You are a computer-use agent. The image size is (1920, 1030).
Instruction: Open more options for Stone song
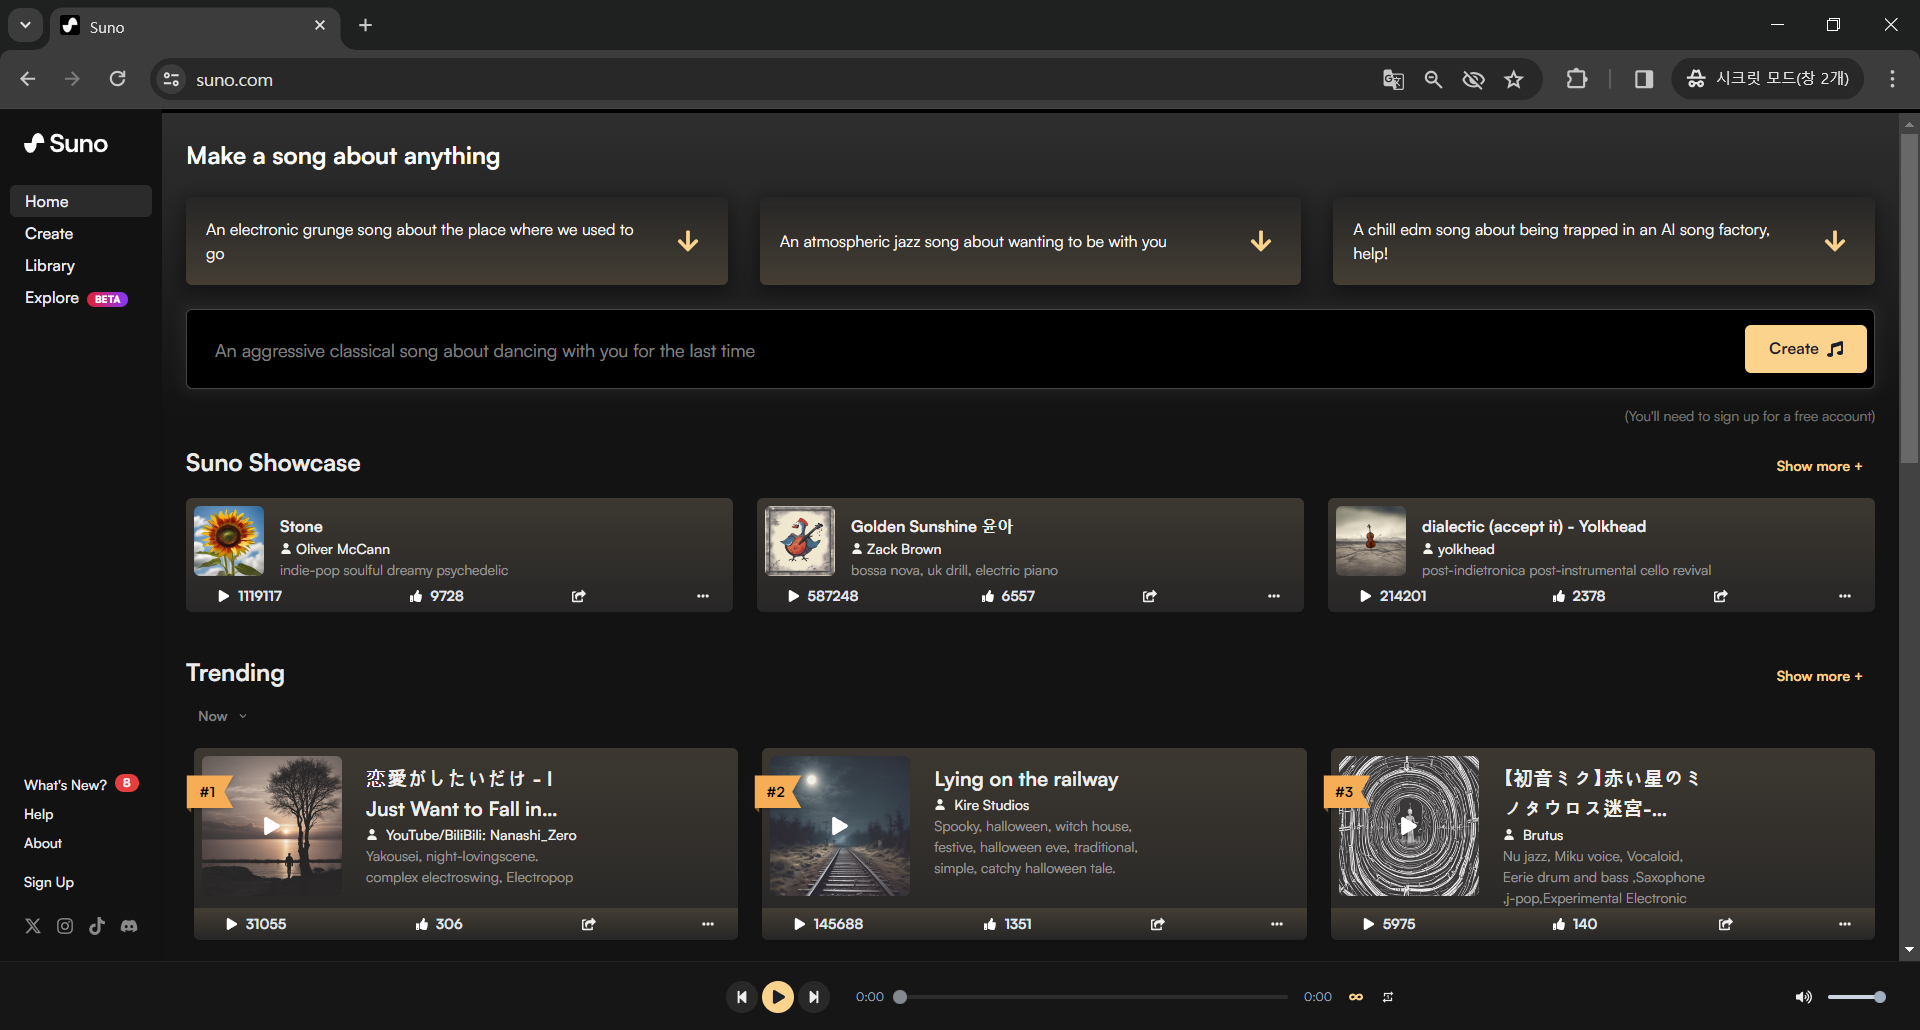[703, 596]
